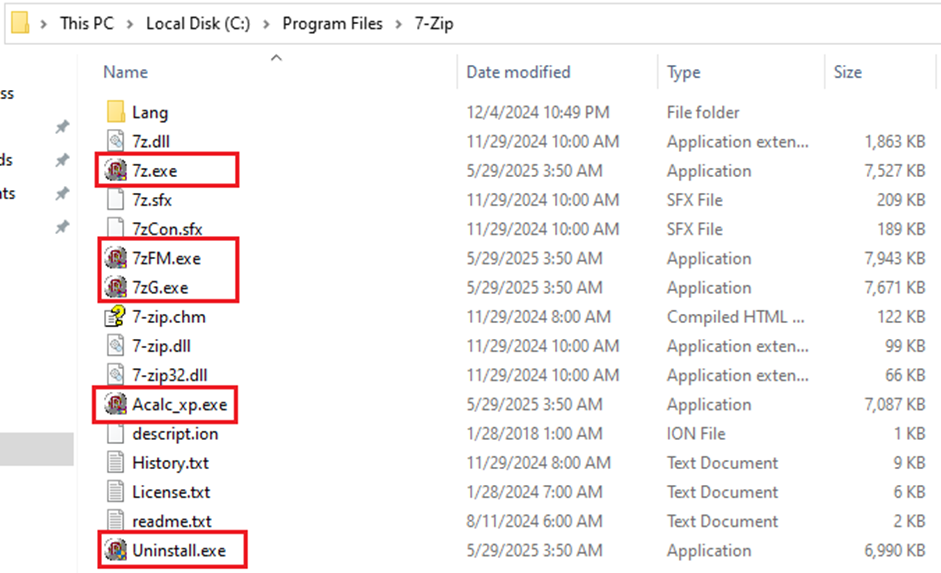Select the file name Uninstall.exe
This screenshot has width=941, height=573.
(179, 550)
